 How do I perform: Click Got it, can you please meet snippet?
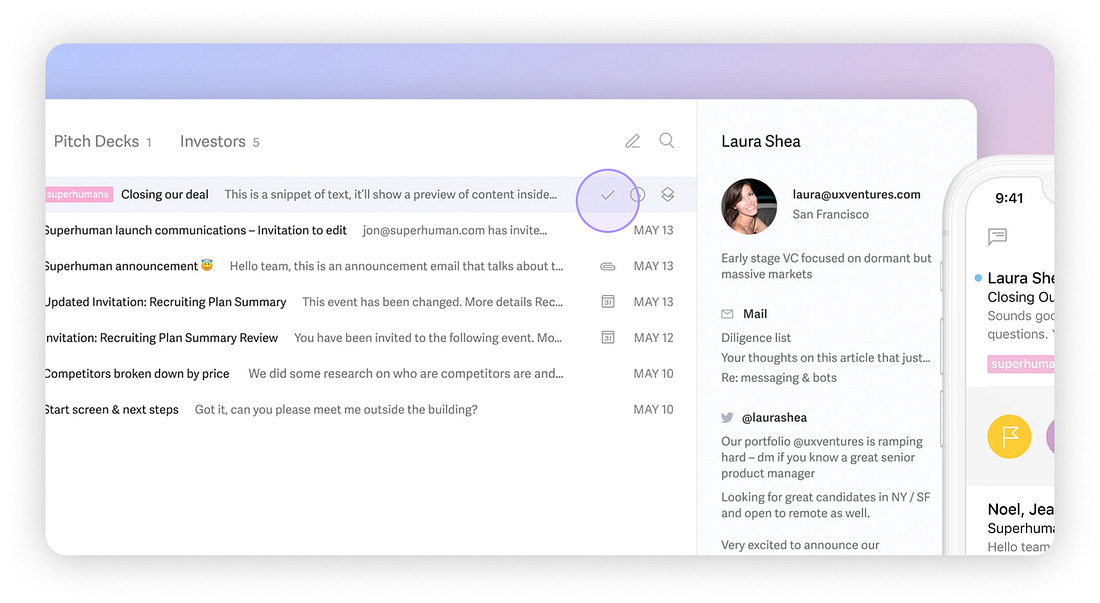click(x=336, y=409)
